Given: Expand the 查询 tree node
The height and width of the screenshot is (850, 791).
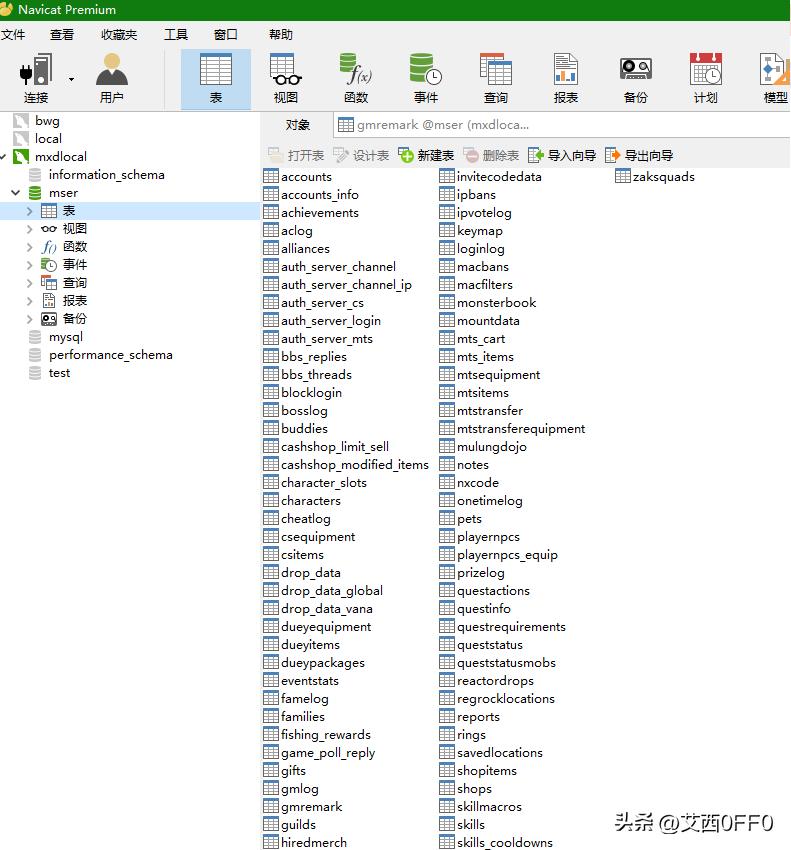Looking at the screenshot, I should [30, 282].
